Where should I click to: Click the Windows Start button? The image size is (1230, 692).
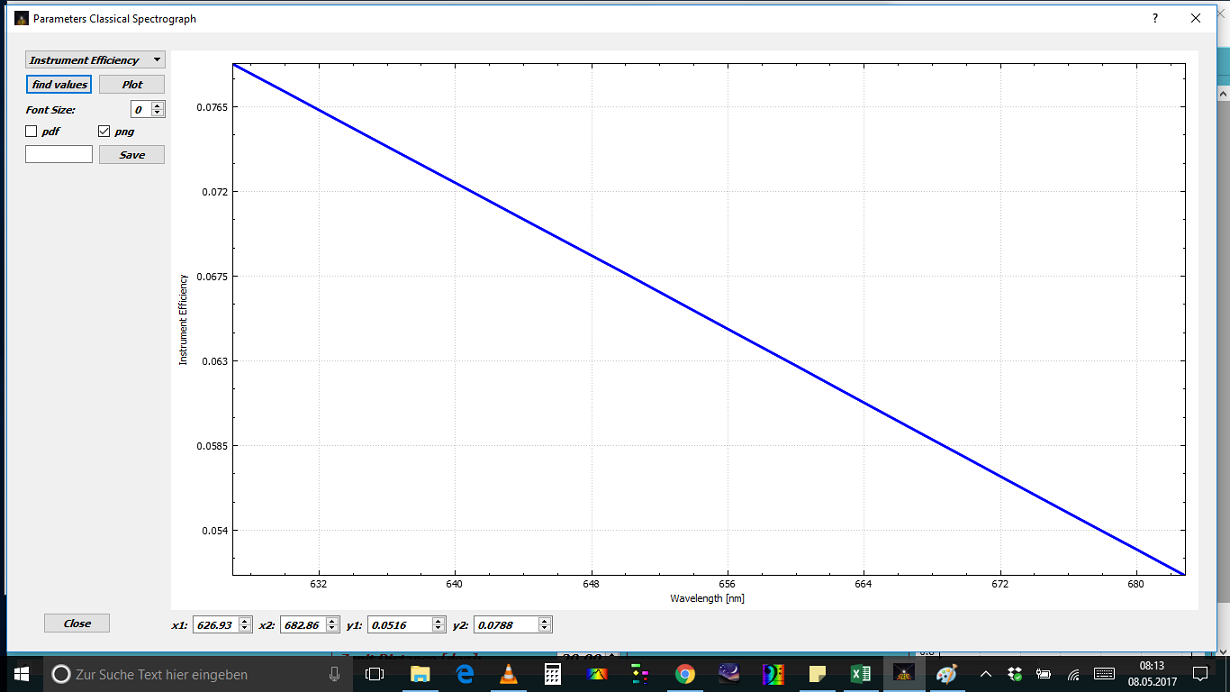[20, 674]
